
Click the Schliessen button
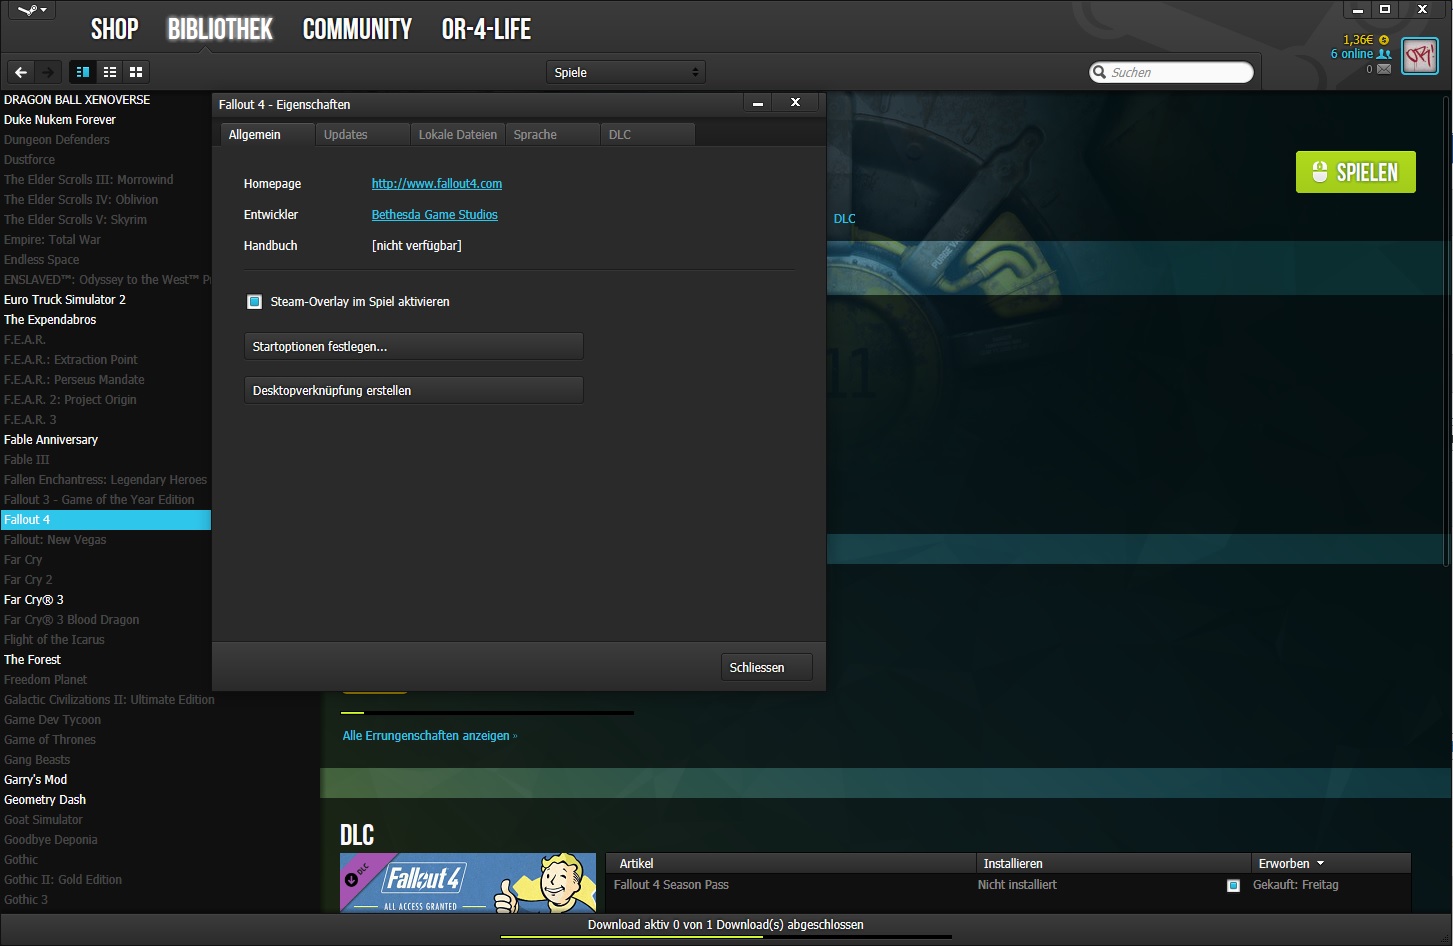tap(766, 667)
